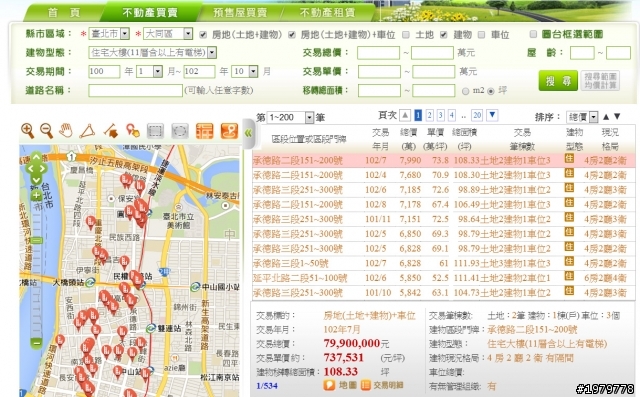This screenshot has width=640, height=397.
Task: Open the 大同區 district dropdown
Action: [168, 33]
